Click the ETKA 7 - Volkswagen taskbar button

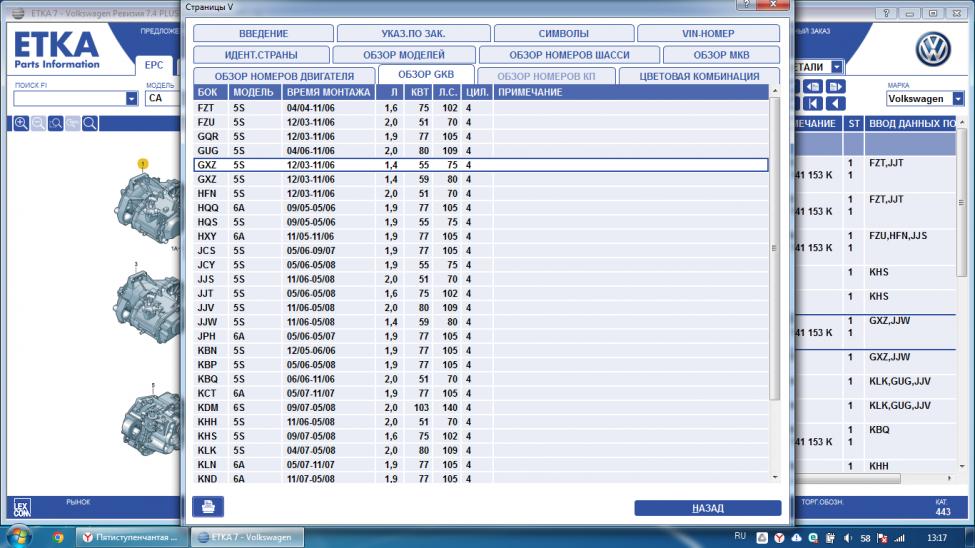[247, 537]
